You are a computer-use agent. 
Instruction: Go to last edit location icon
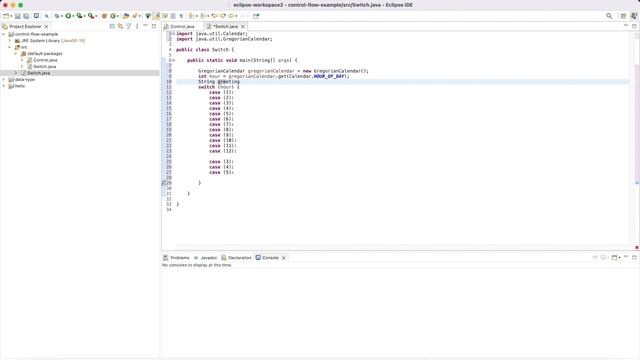[214, 16]
